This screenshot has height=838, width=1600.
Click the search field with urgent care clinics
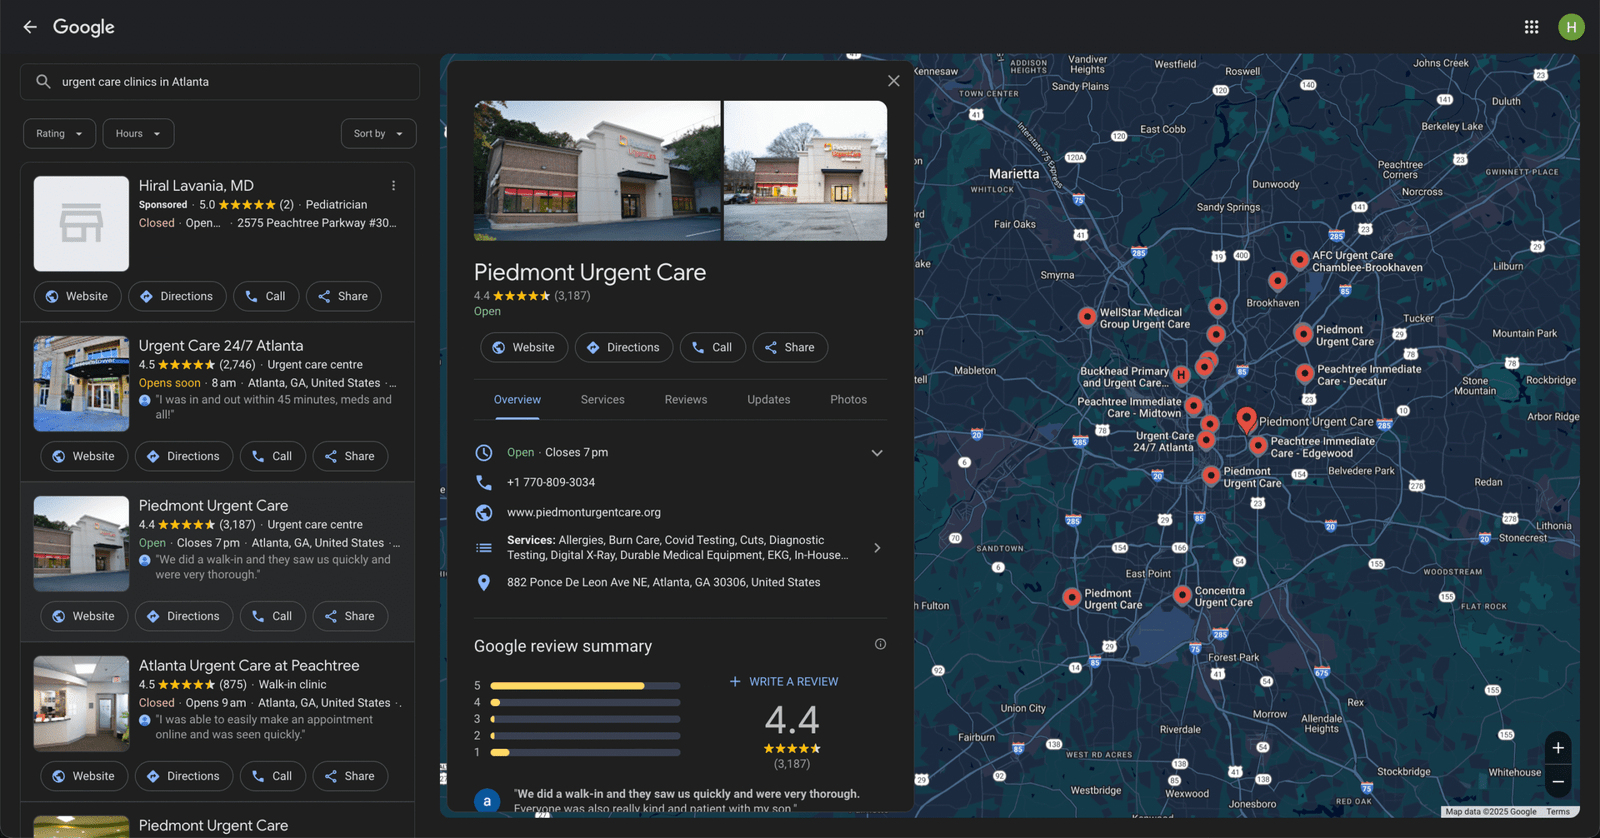click(220, 82)
